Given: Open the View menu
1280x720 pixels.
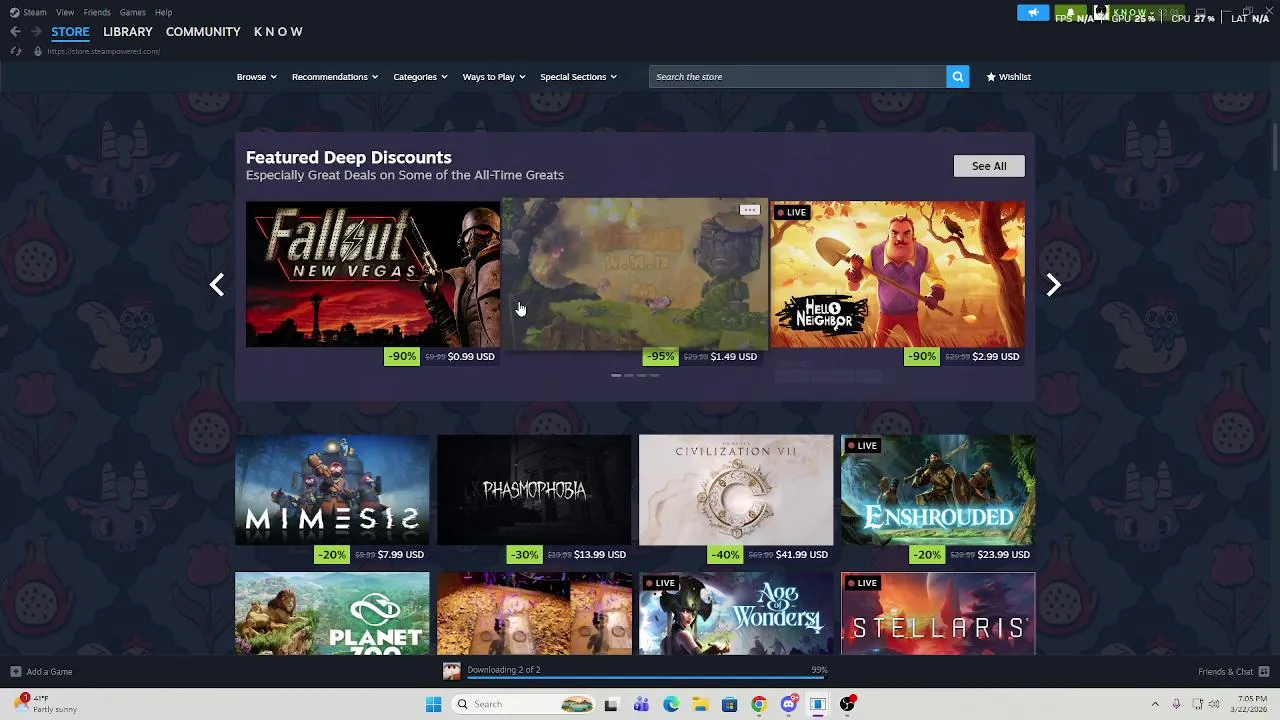Looking at the screenshot, I should pos(65,12).
